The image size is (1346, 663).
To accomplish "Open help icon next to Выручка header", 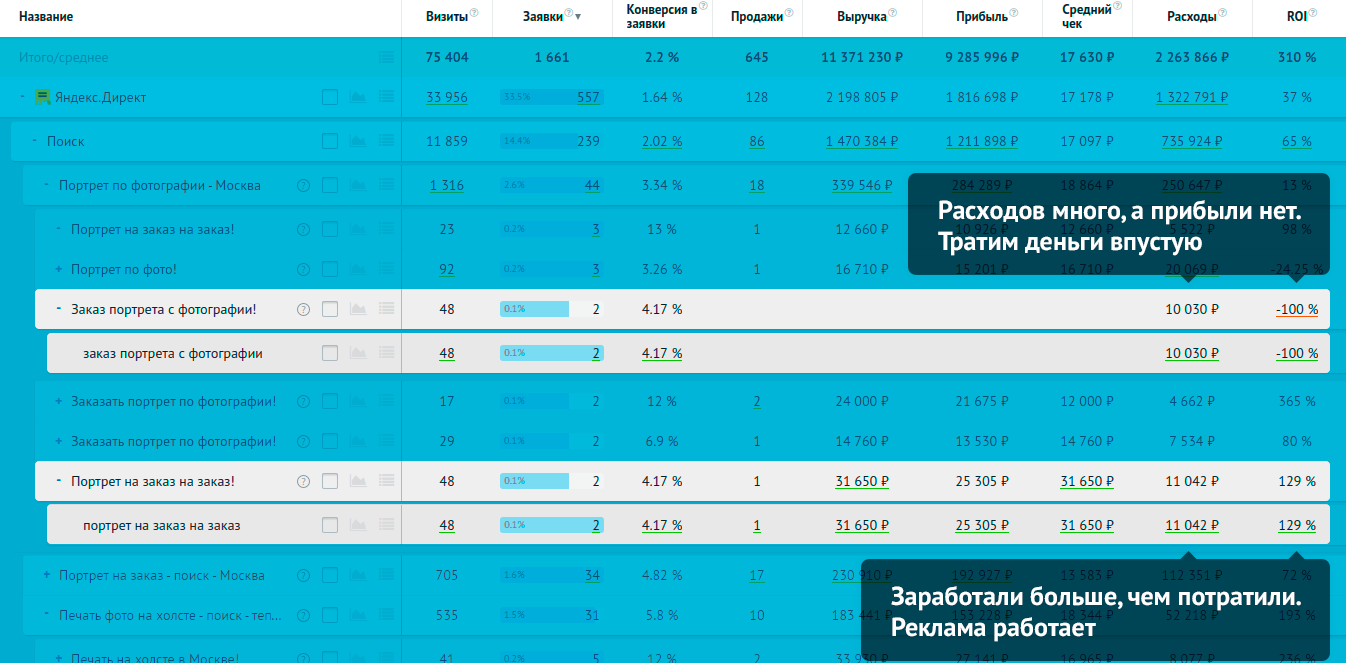I will point(892,13).
